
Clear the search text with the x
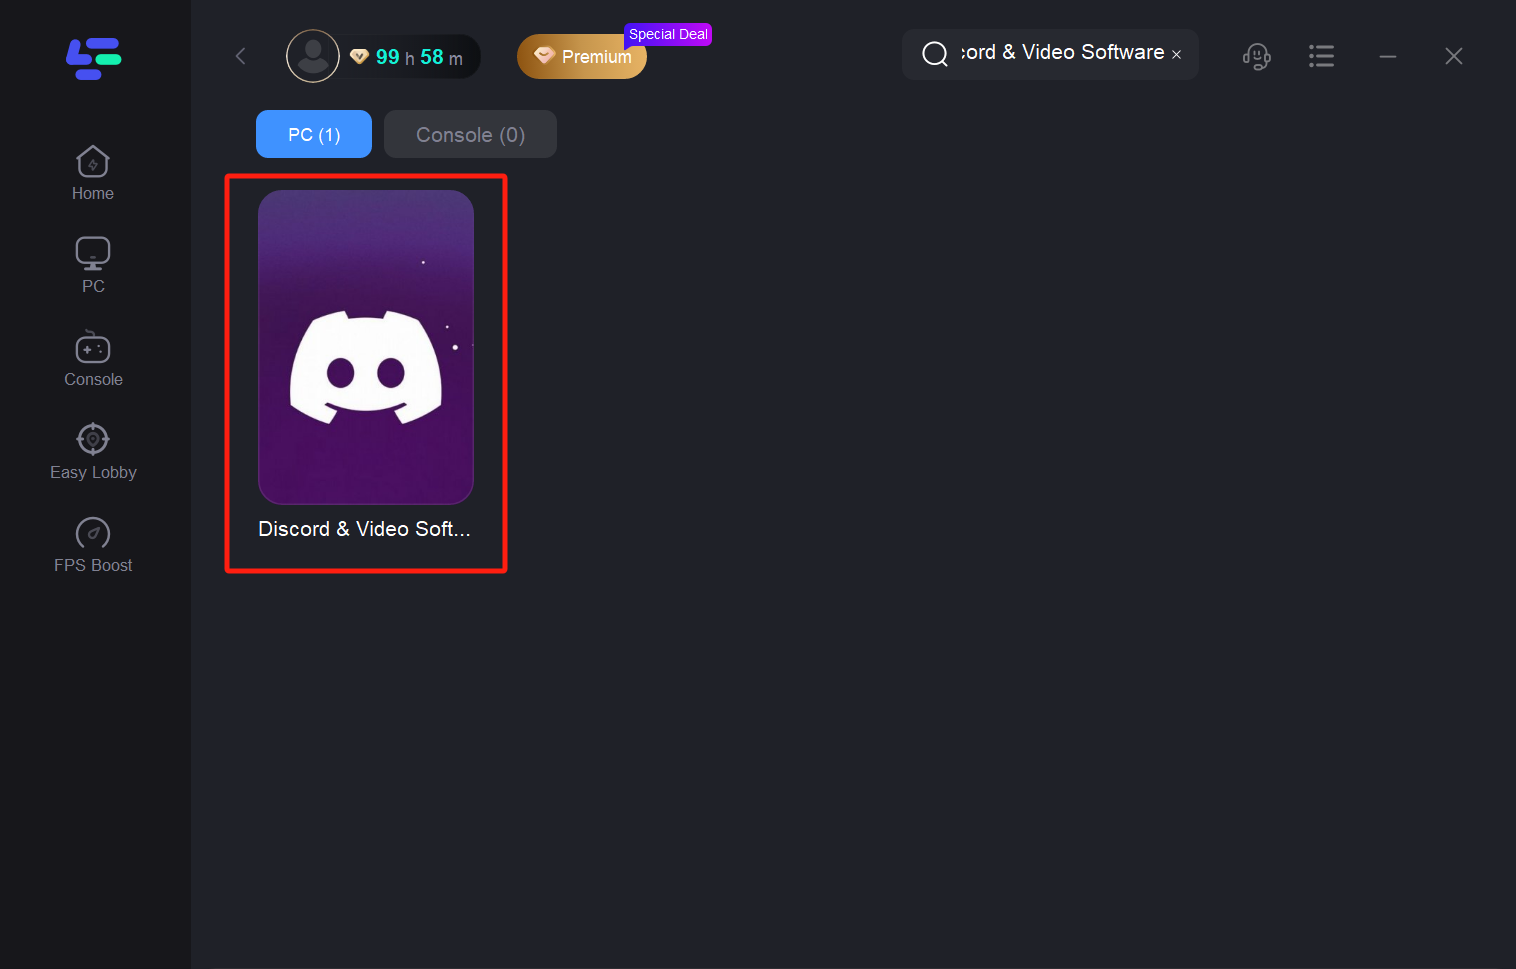click(1177, 55)
